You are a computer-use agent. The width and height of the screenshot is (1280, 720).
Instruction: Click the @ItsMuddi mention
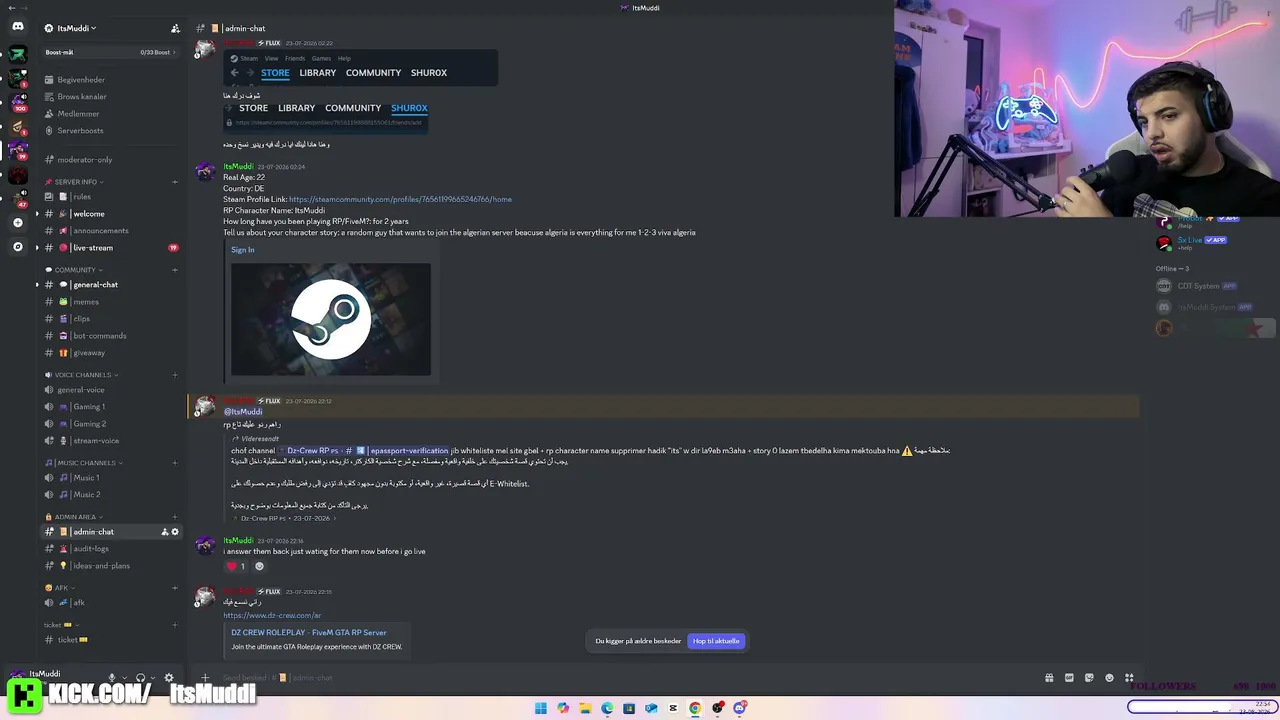243,412
